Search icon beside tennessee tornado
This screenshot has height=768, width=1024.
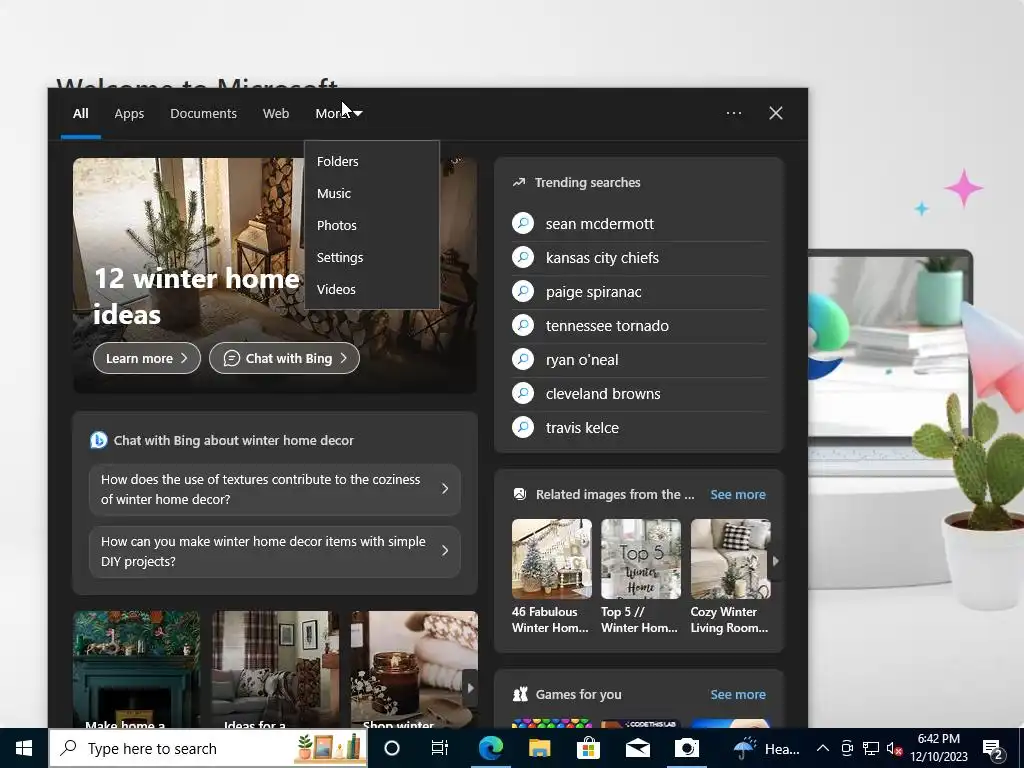click(x=523, y=325)
